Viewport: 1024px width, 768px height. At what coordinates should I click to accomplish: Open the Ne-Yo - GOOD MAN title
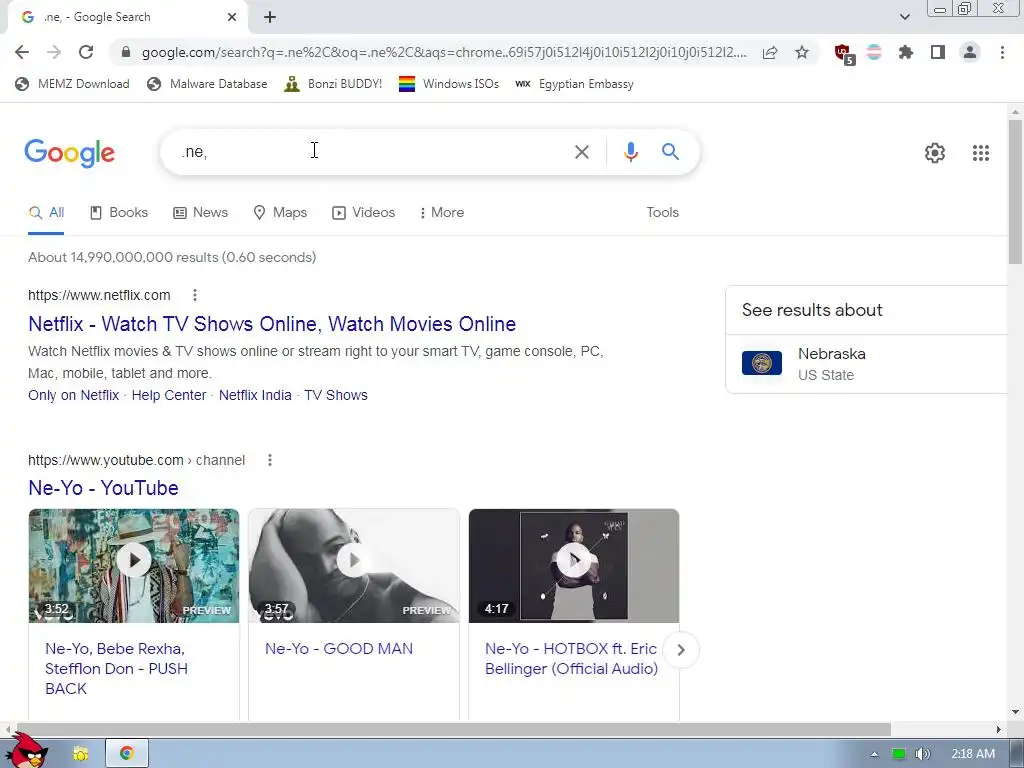coord(339,649)
